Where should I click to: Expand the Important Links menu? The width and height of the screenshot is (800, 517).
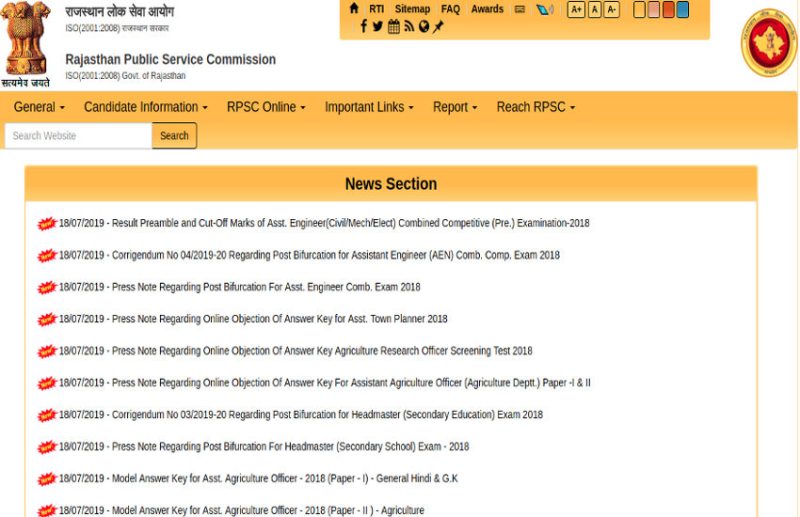369,107
